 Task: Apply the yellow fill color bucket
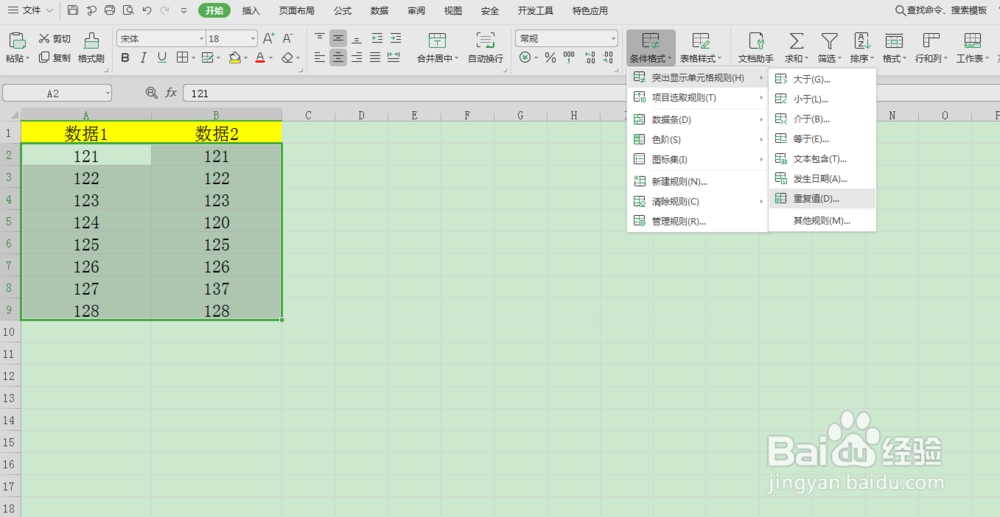235,58
